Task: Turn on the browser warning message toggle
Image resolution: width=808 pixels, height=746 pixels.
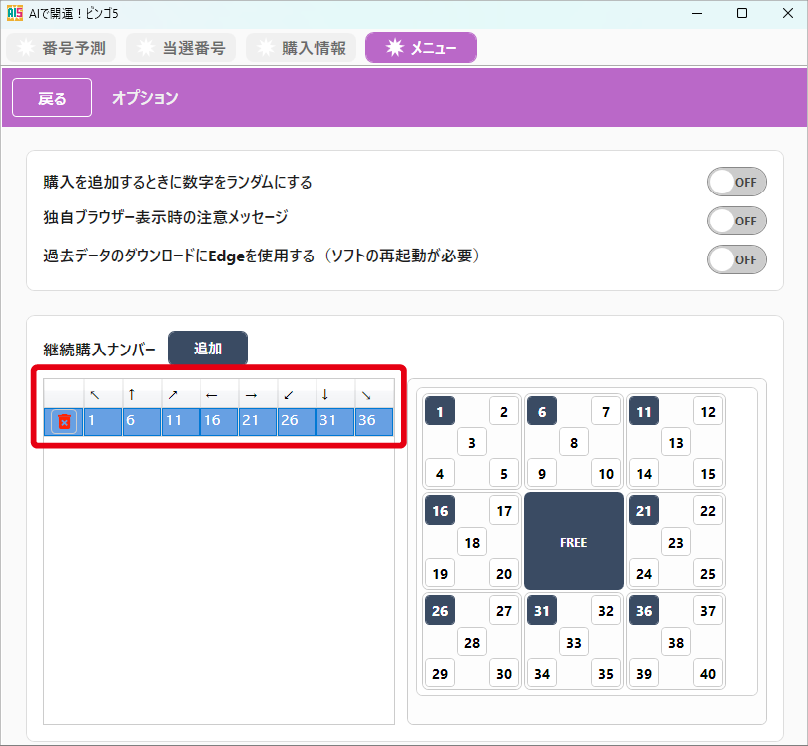Action: click(x=737, y=220)
